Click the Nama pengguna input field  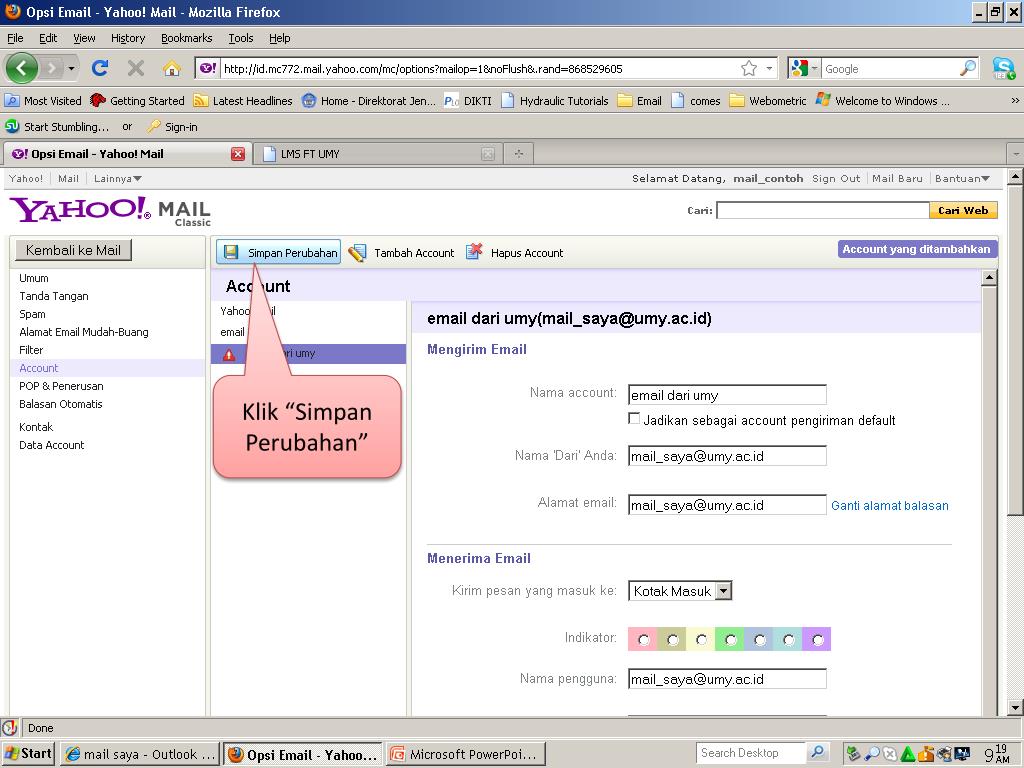(x=727, y=679)
